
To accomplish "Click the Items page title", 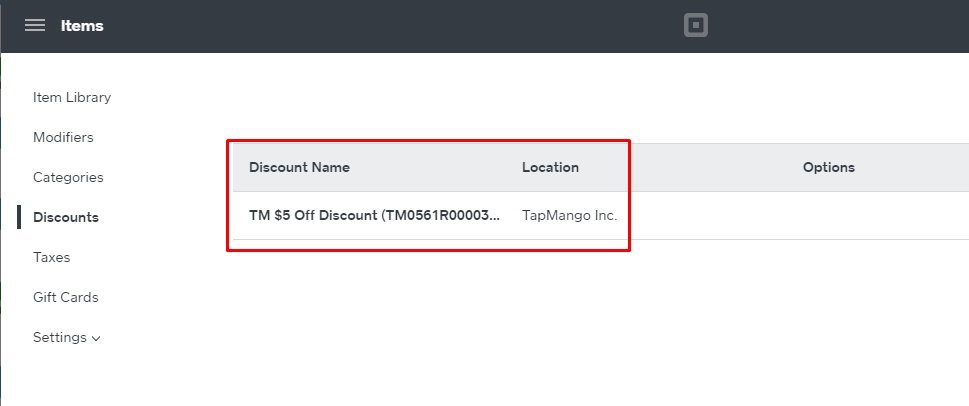I will tap(82, 26).
